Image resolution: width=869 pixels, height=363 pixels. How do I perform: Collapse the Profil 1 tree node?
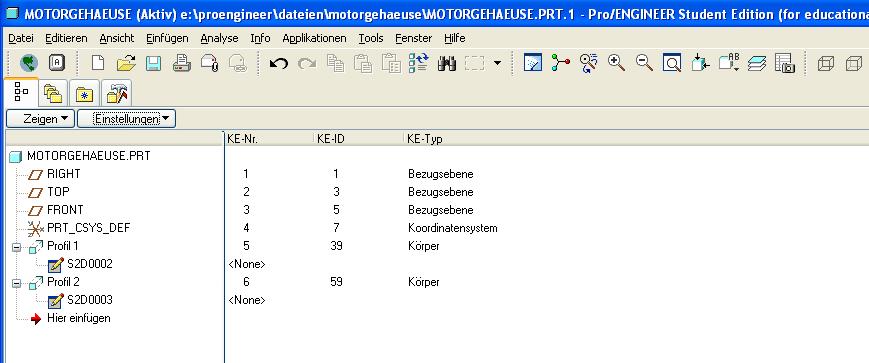click(x=17, y=247)
